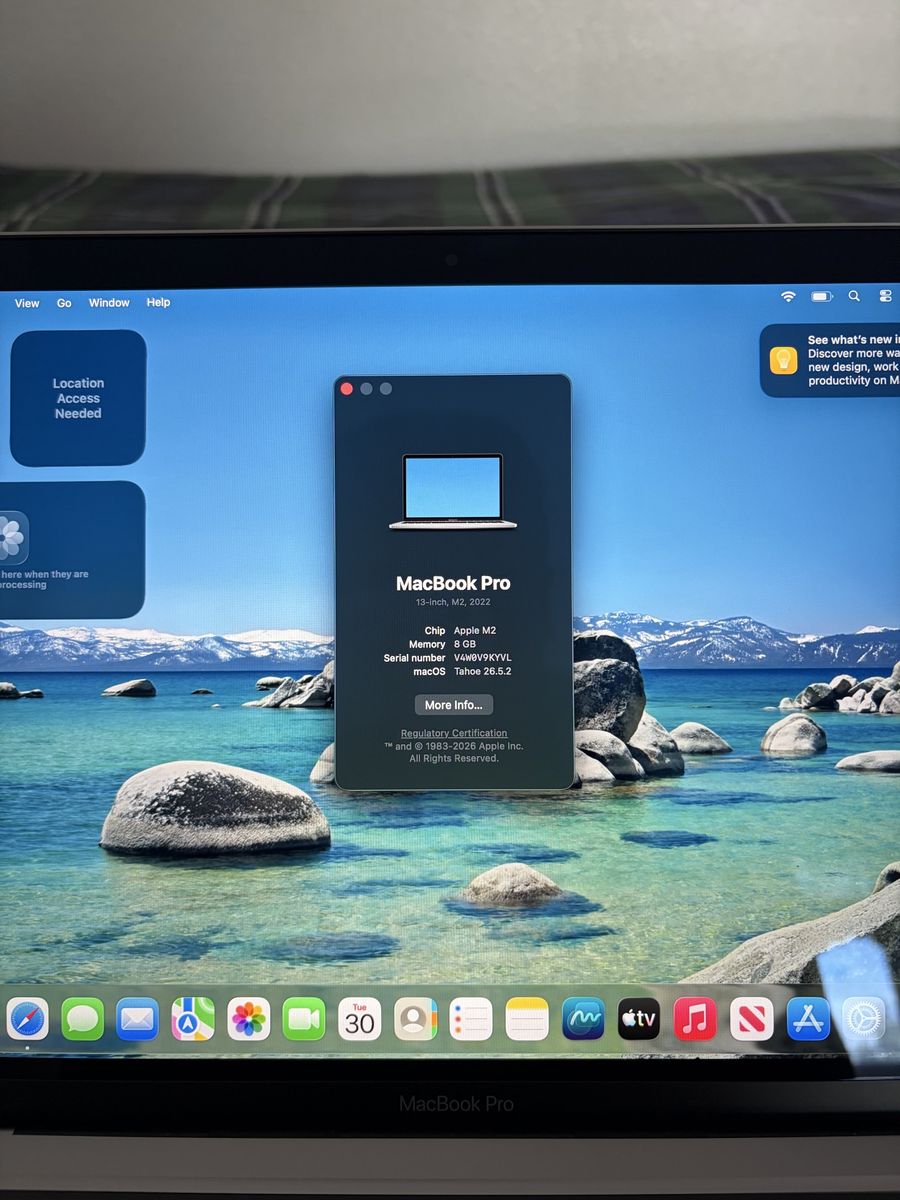Screen dimensions: 900x1200
Task: Click the MacBook Pro title text
Action: (453, 583)
